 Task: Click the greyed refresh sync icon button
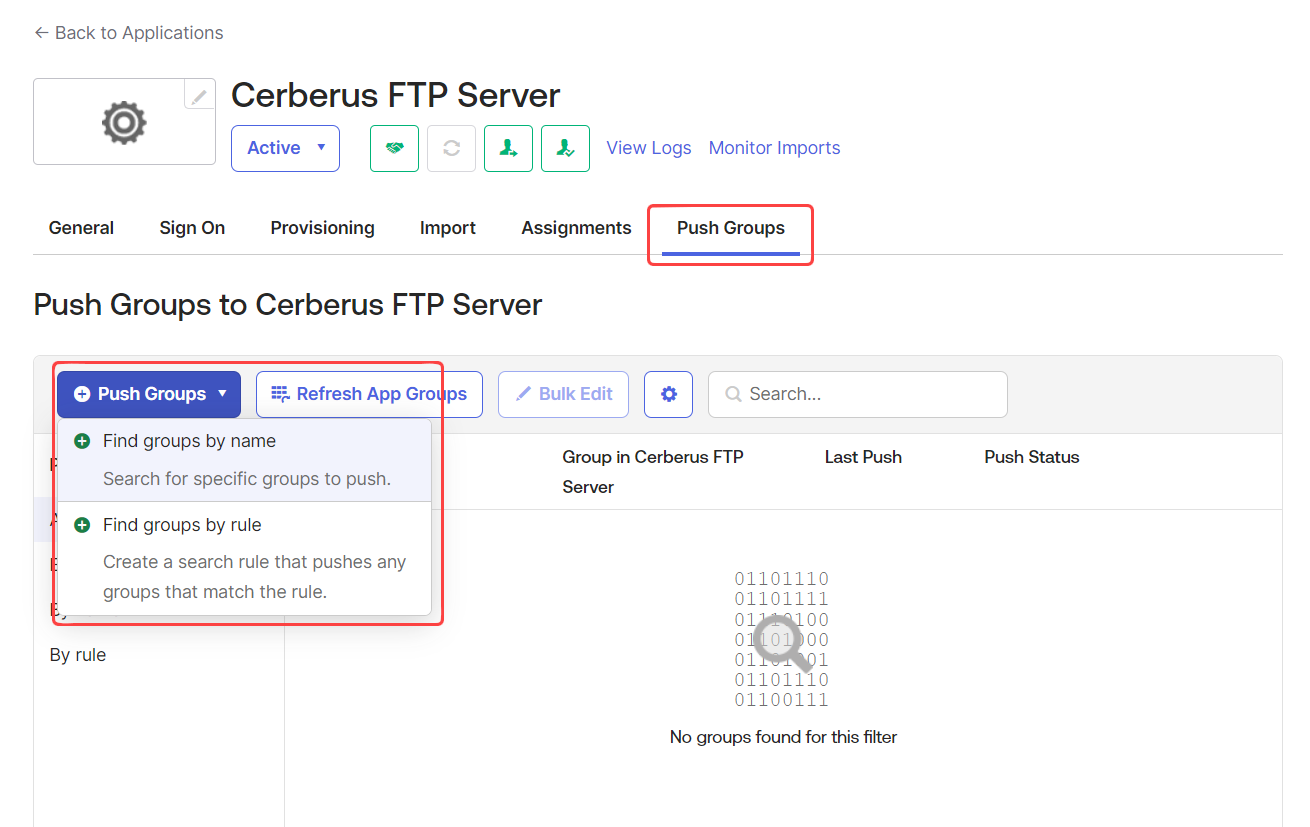tap(451, 148)
